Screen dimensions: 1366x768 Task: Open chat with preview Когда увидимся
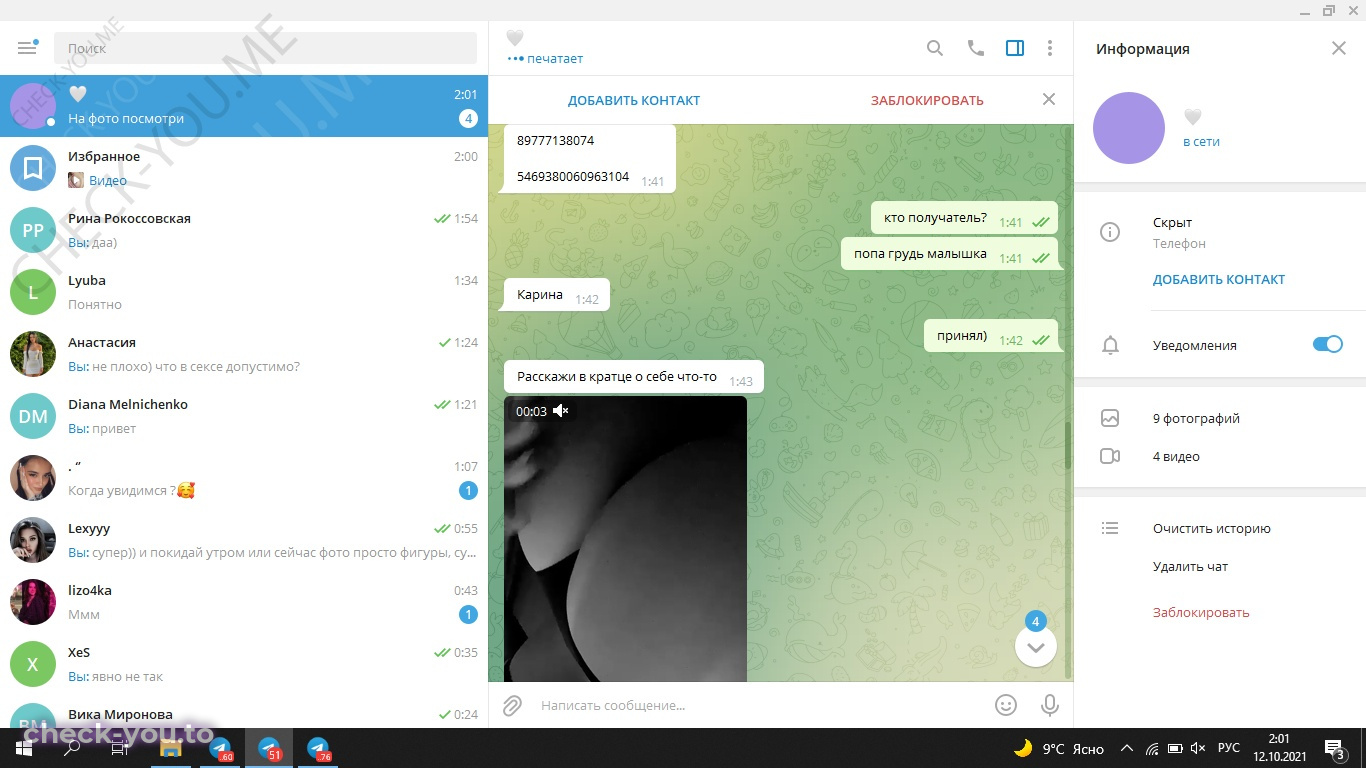point(244,478)
